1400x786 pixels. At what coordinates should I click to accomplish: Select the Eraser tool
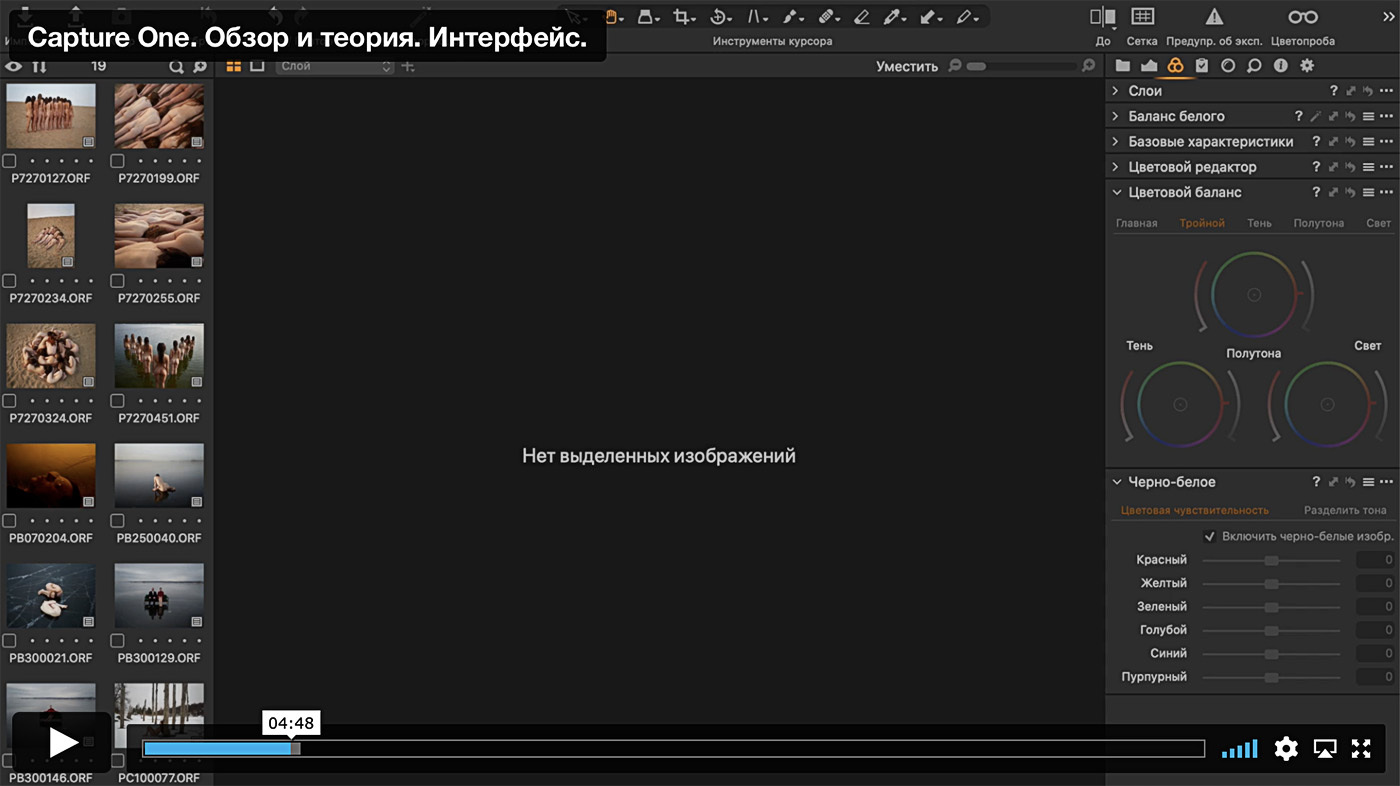click(x=862, y=17)
